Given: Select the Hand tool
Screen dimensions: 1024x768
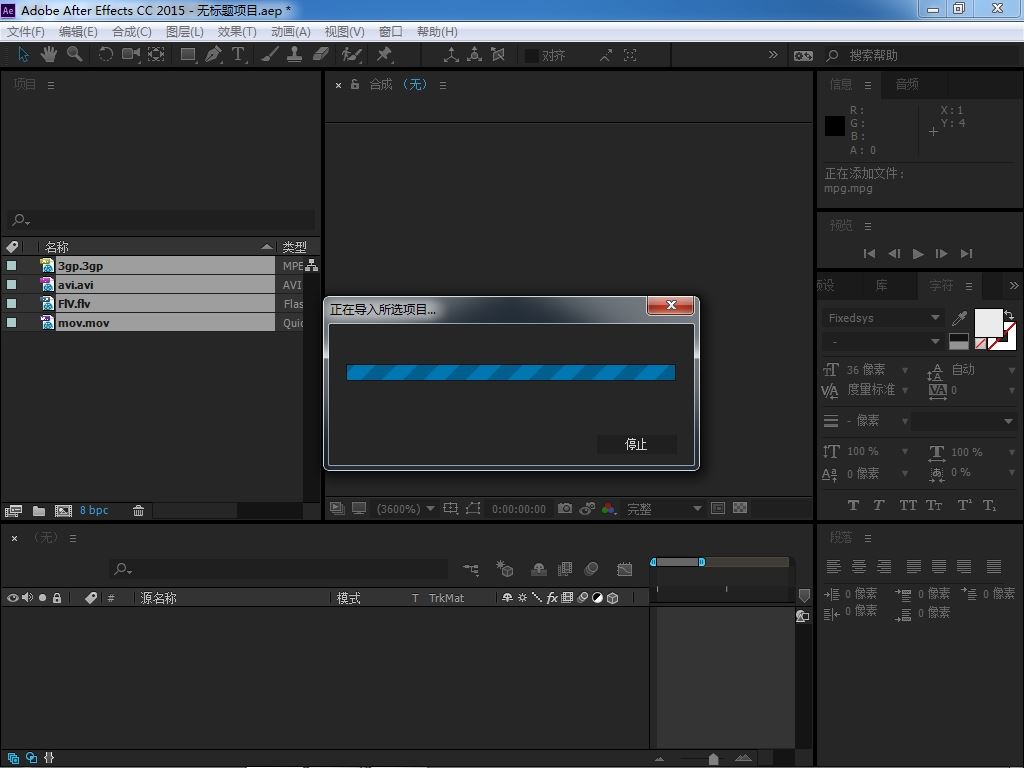Looking at the screenshot, I should click(x=48, y=55).
